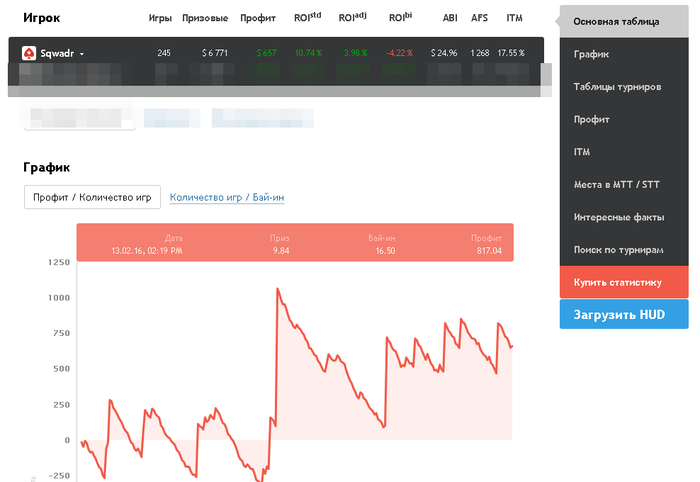Click the Игрок column header

coord(42,18)
